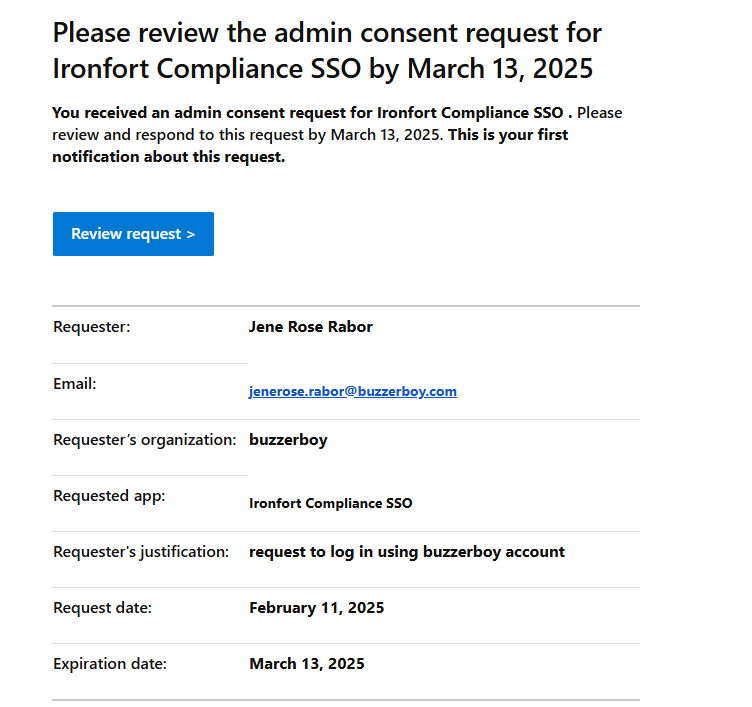Select the Email field label

(74, 383)
